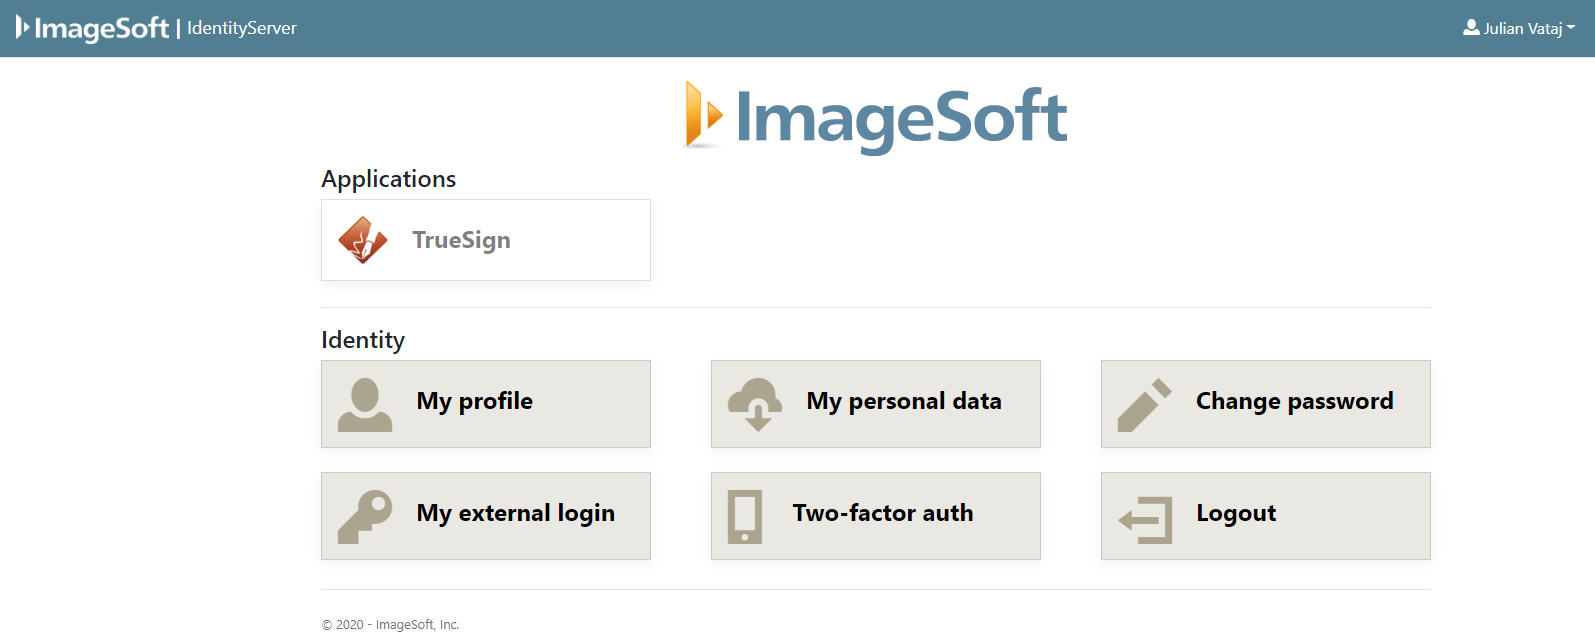Viewport: 1595px width, 639px height.
Task: Open Two-factor auth settings
Action: tap(876, 516)
